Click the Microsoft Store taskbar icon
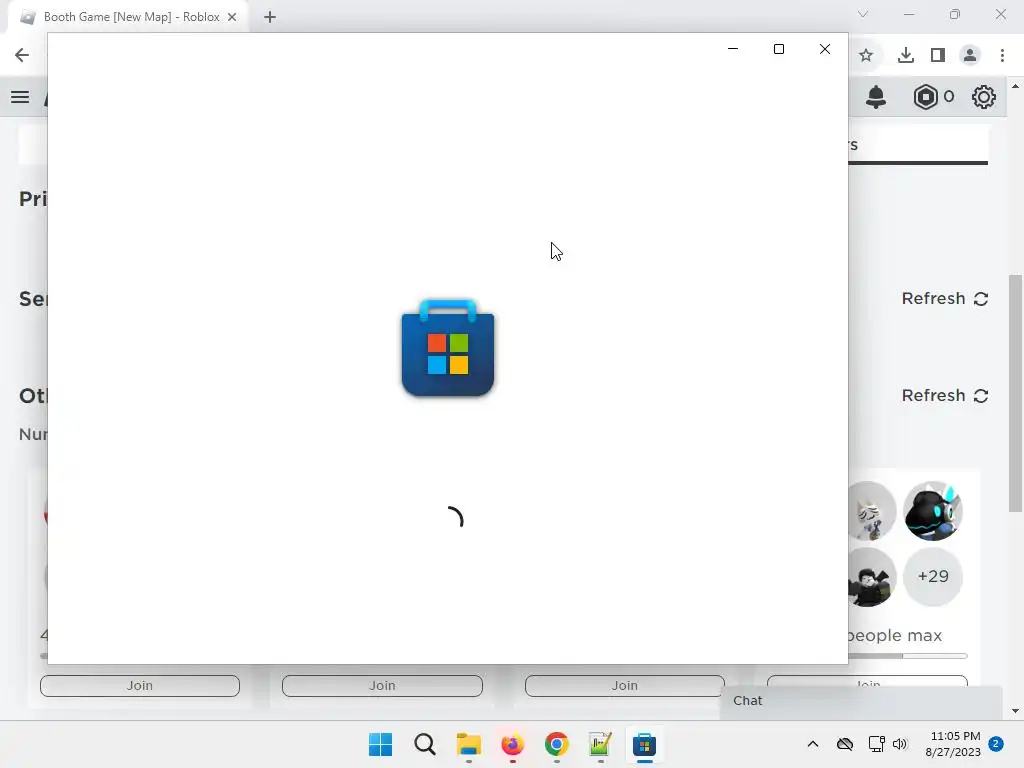The height and width of the screenshot is (768, 1024). [644, 744]
